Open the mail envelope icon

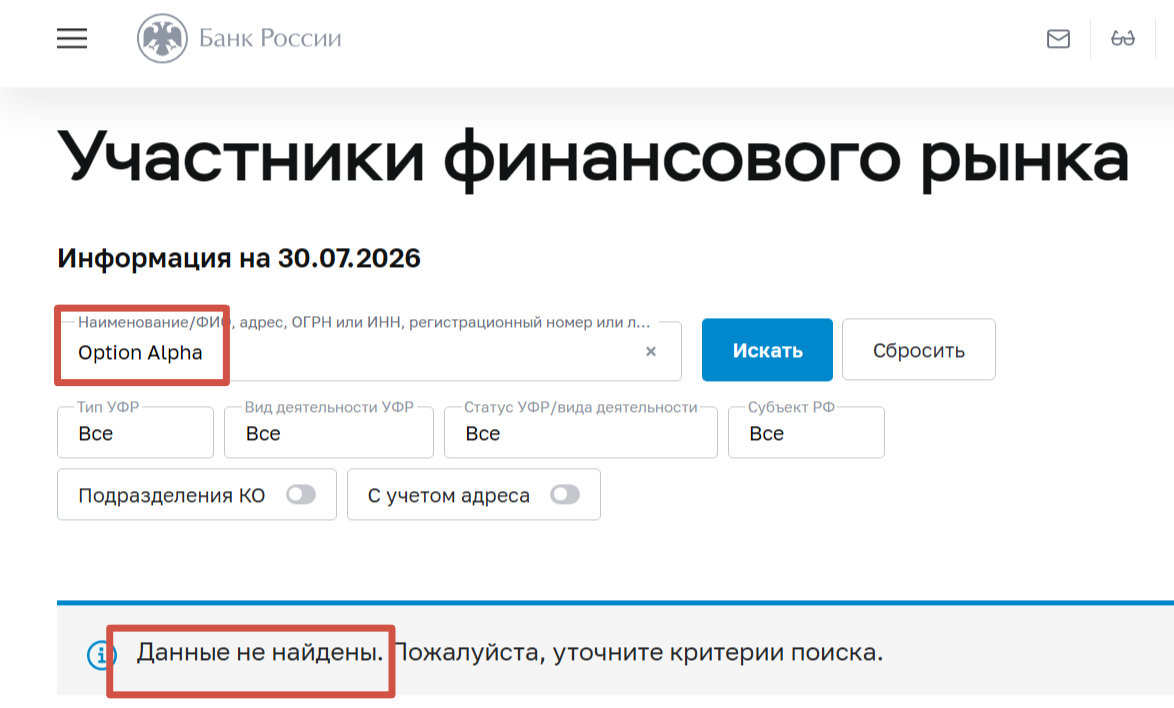(1058, 38)
